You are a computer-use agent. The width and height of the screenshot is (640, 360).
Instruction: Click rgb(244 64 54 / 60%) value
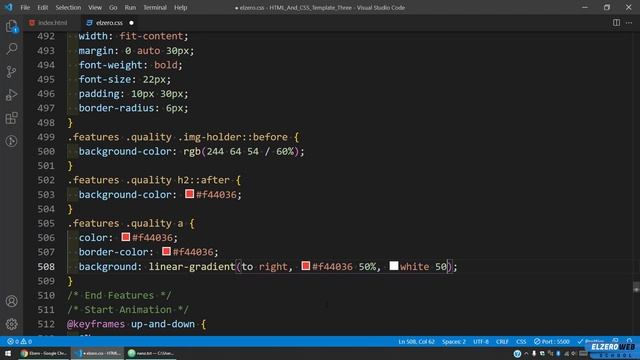coord(241,151)
